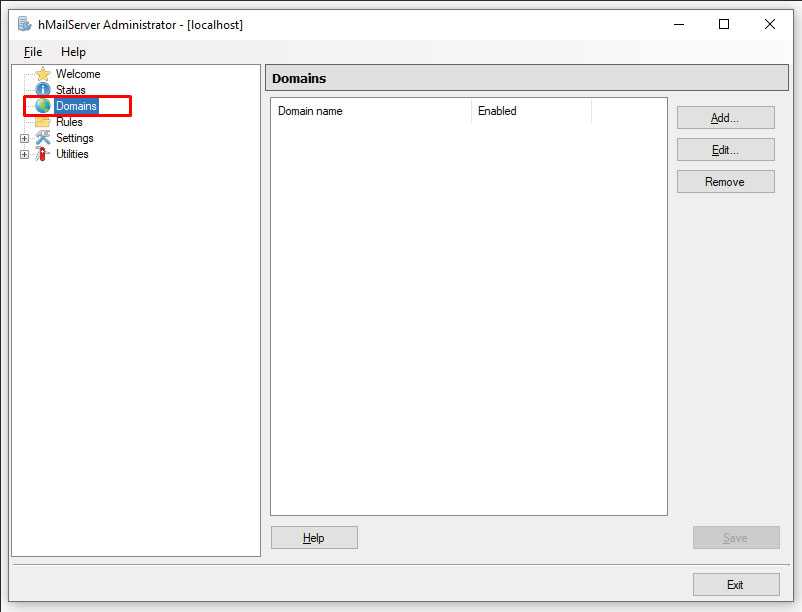This screenshot has height=612, width=802.
Task: Expand the Utilities tree node
Action: 25,154
